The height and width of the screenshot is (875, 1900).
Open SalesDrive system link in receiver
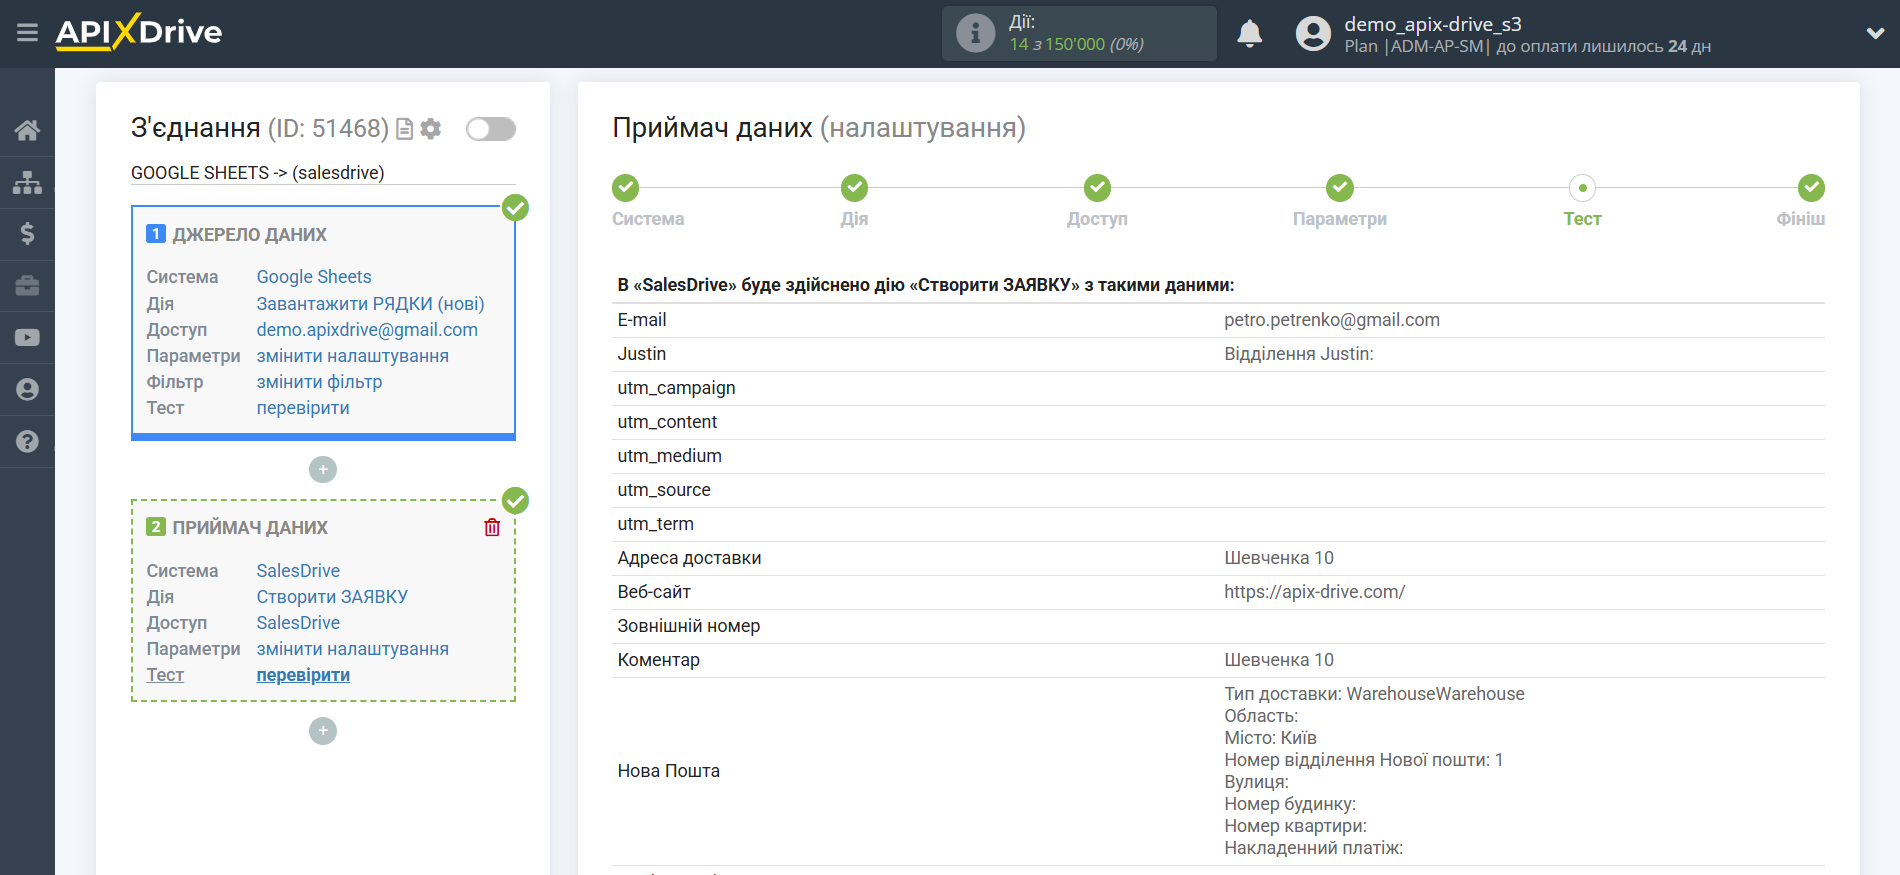[298, 570]
